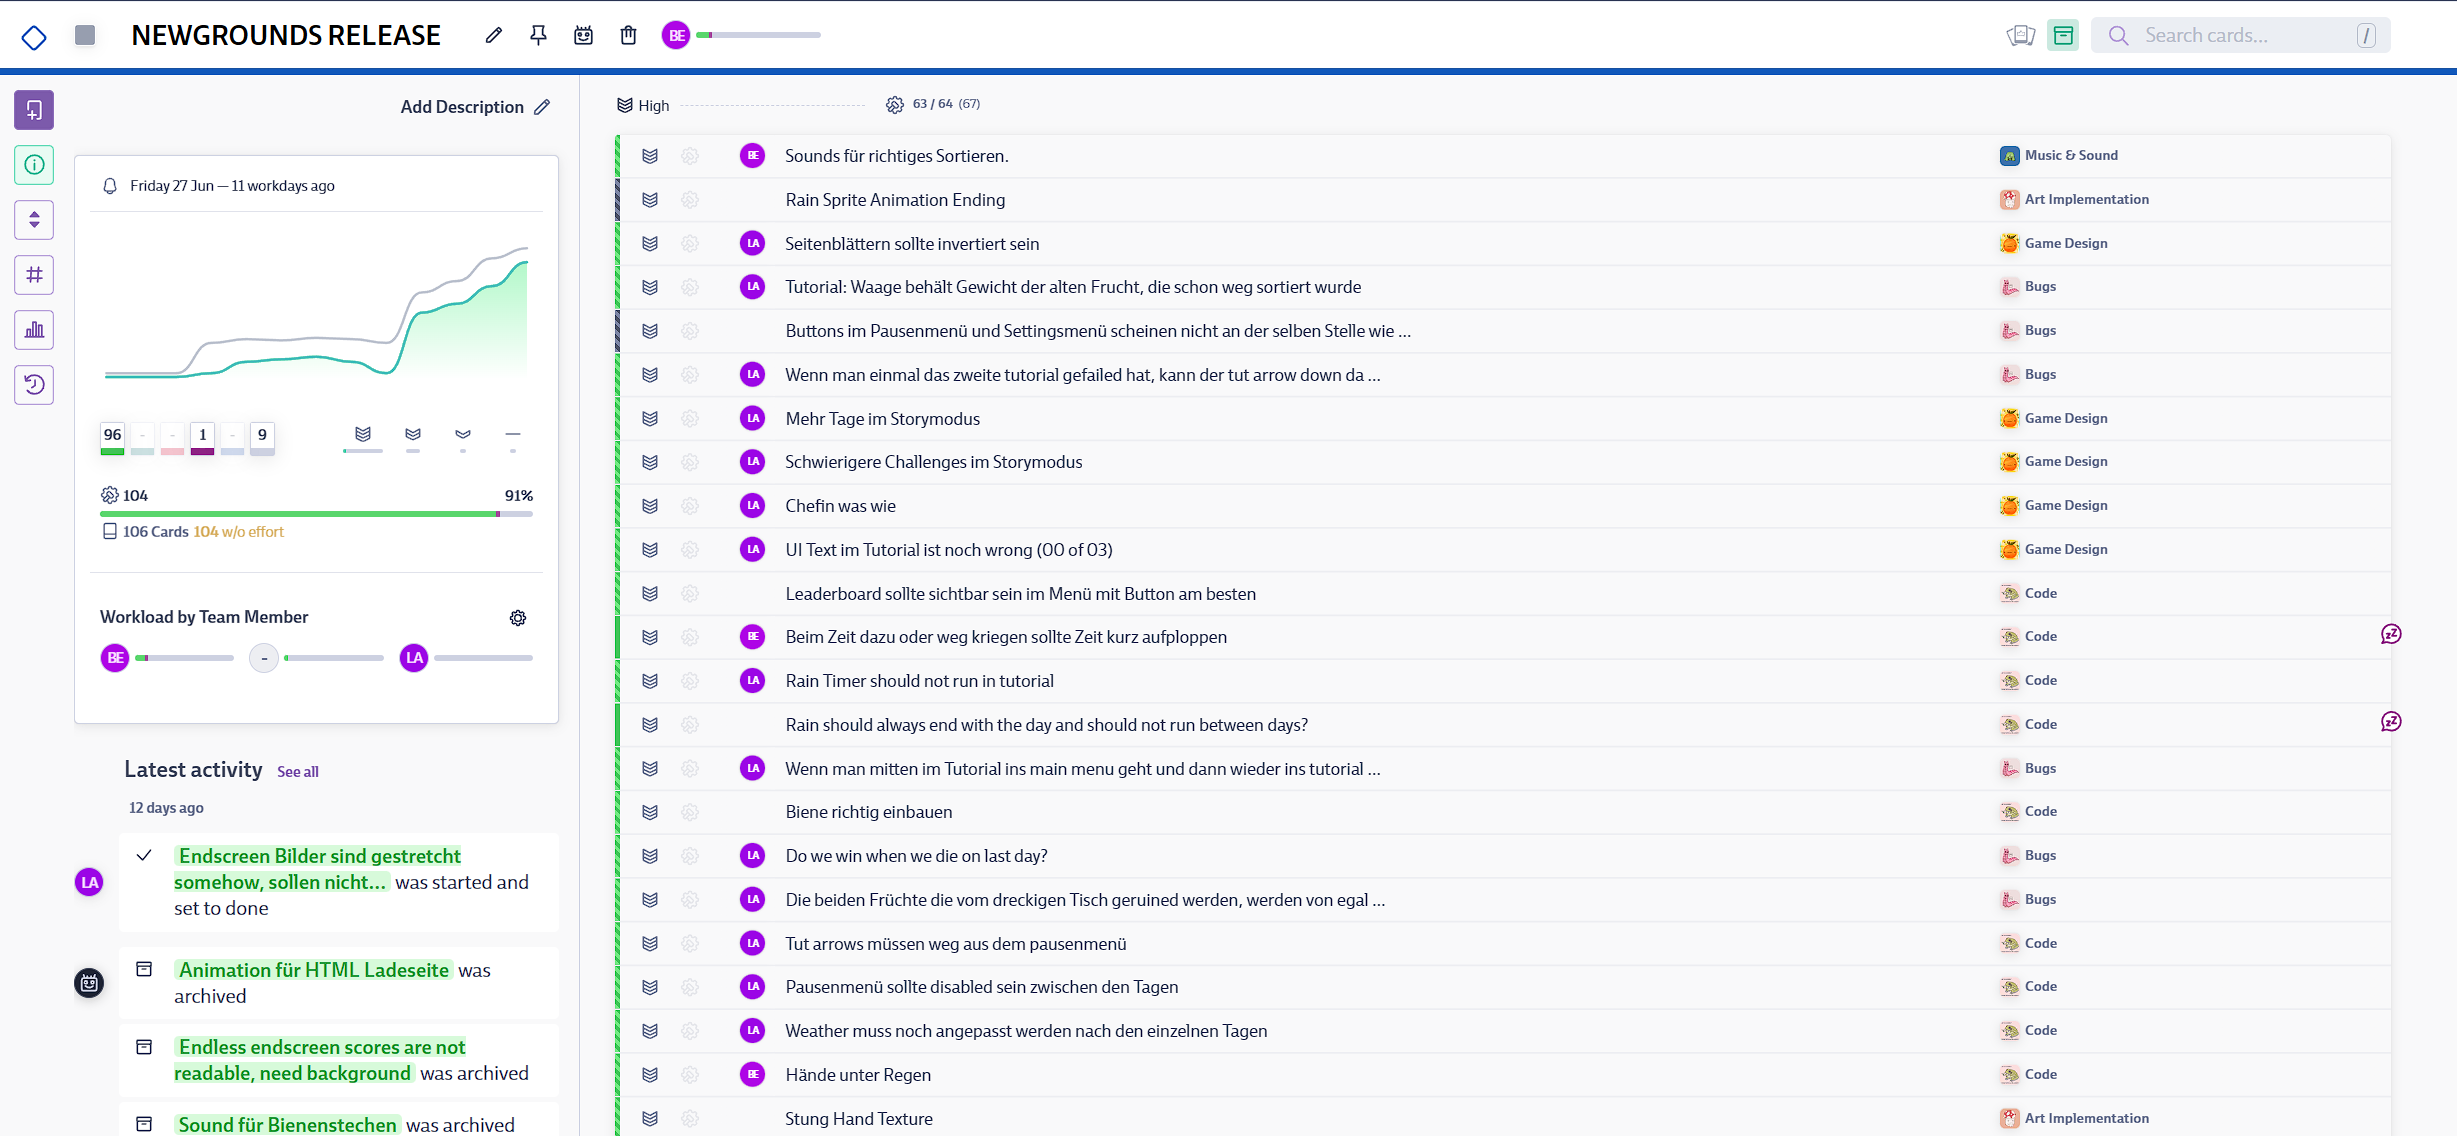Filter by highest priority triple-chevron icon in stats
The image size is (2457, 1136).
363,436
